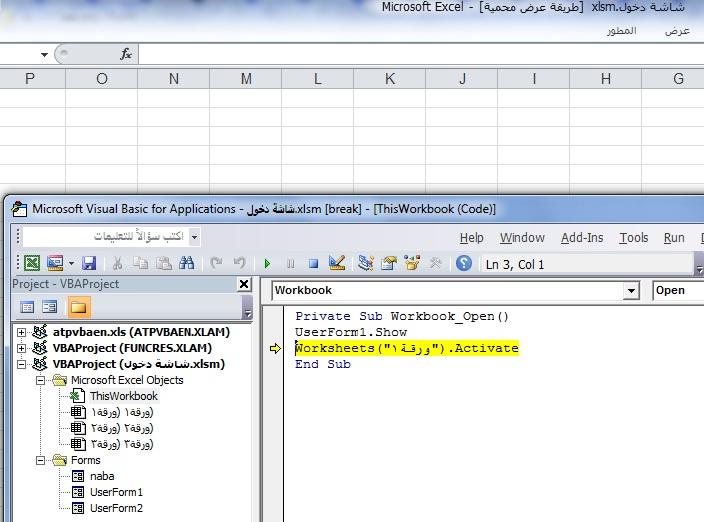Open the Project Explorer toolbar icon
Image resolution: width=704 pixels, height=522 pixels.
[366, 263]
